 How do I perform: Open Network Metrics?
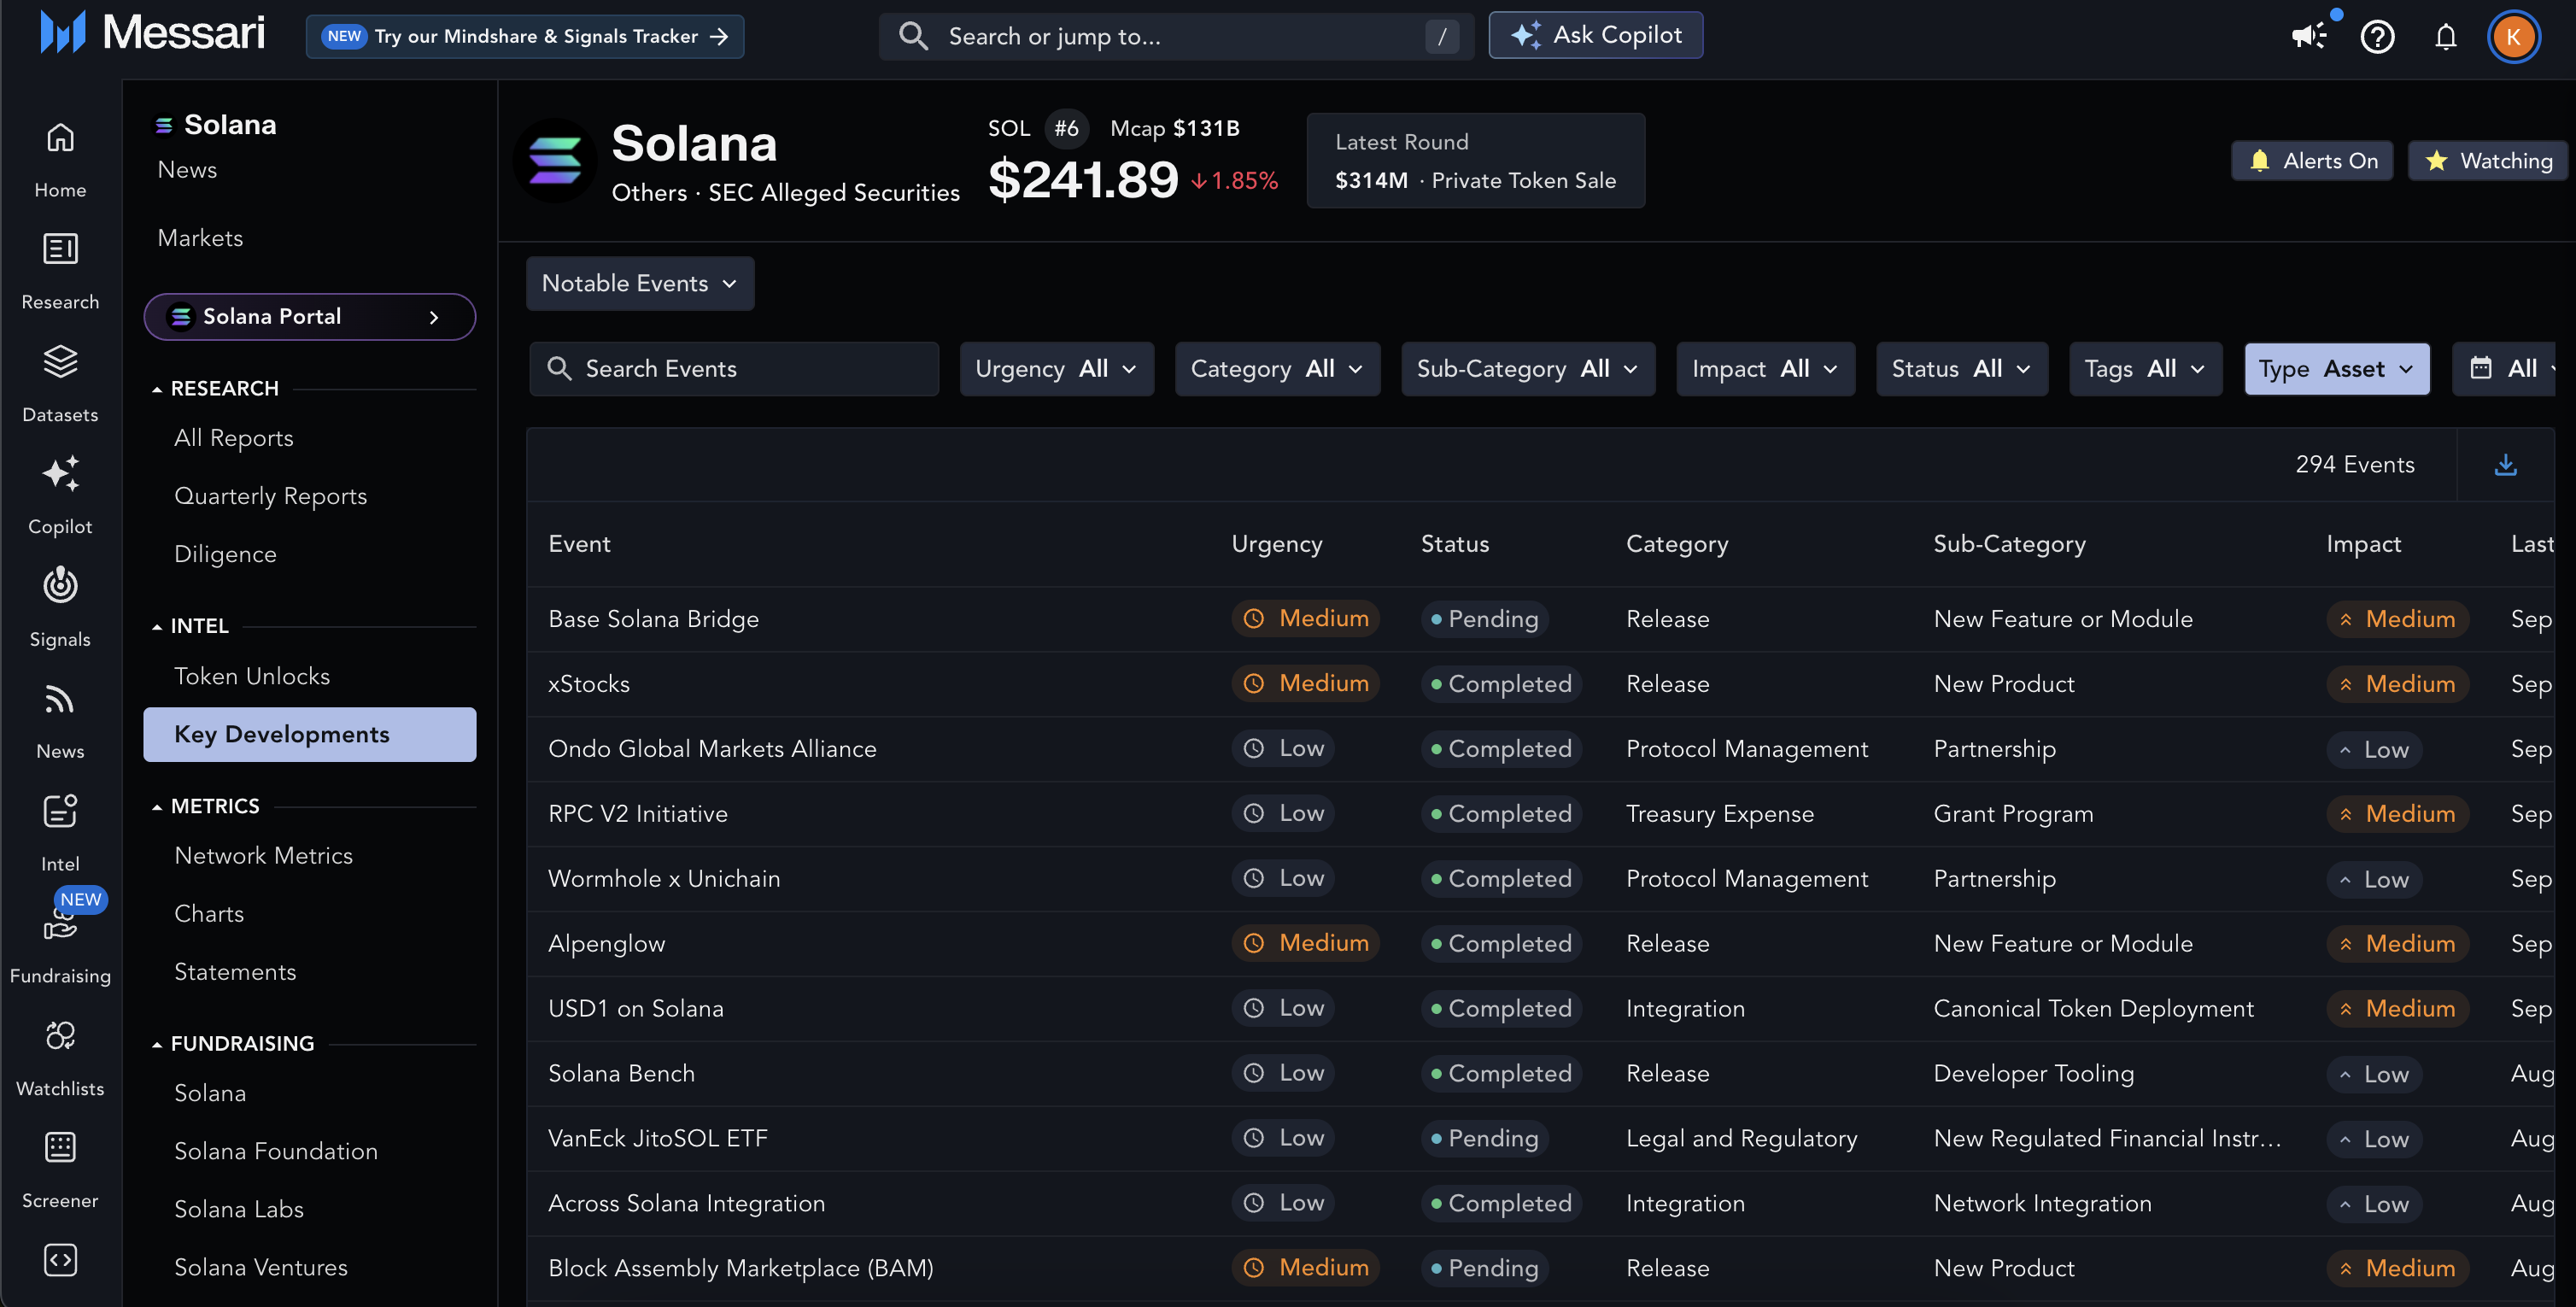point(263,855)
